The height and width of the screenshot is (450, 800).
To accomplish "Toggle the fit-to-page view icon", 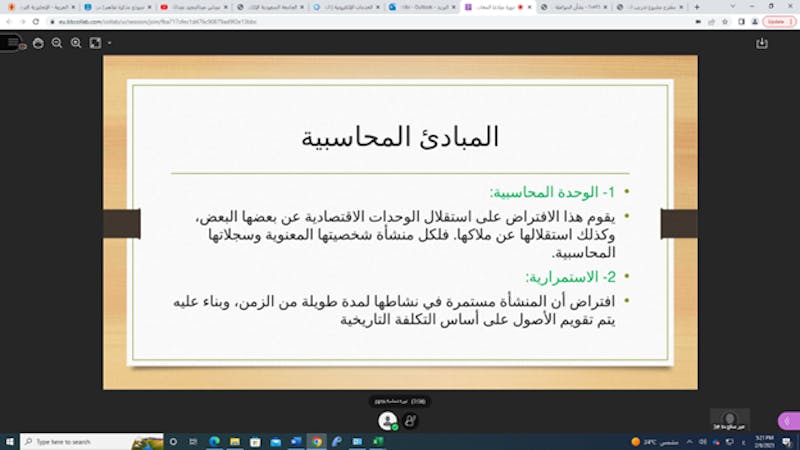I will coord(95,43).
